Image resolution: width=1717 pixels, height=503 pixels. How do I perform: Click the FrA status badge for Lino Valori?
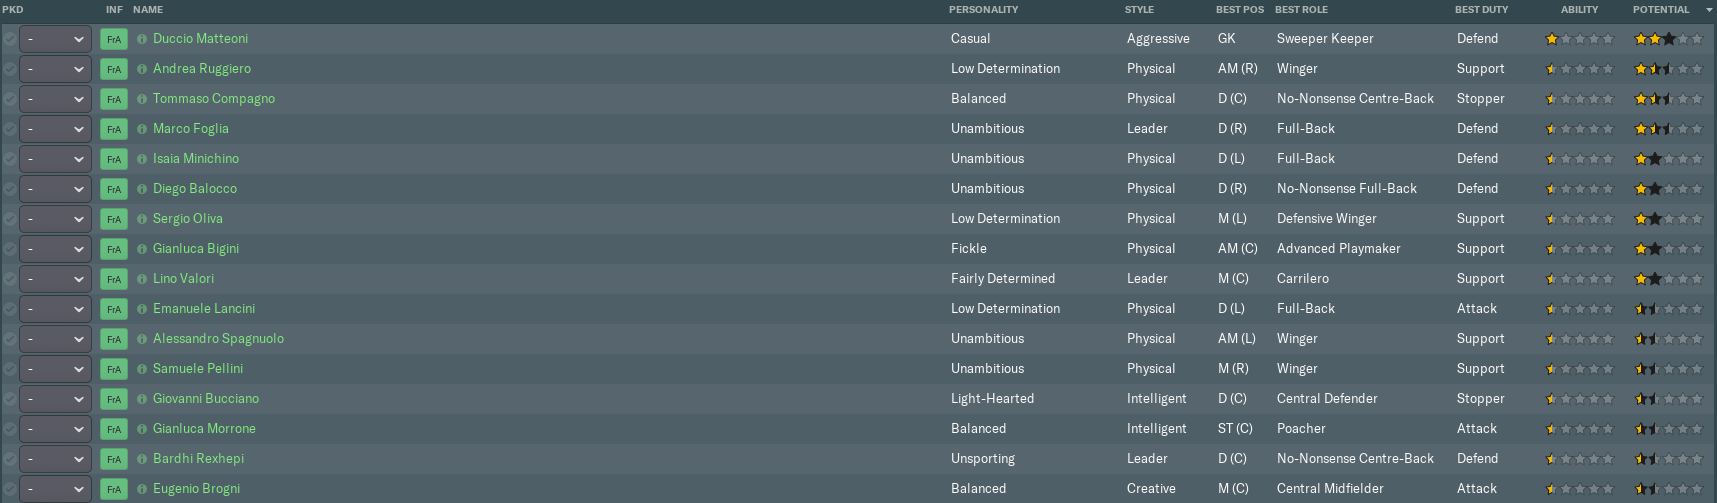(114, 279)
